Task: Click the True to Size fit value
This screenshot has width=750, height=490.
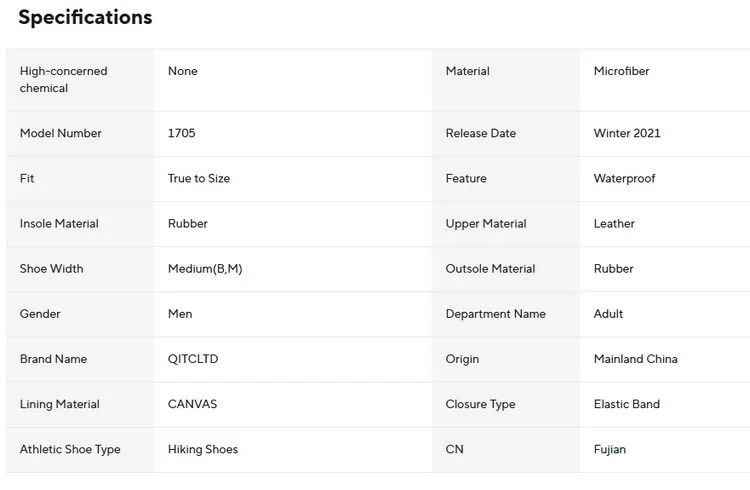Action: [198, 178]
